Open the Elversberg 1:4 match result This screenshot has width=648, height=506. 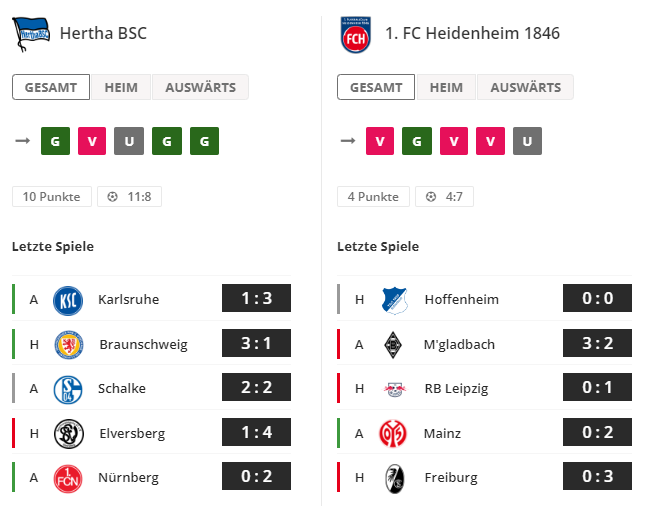click(256, 432)
